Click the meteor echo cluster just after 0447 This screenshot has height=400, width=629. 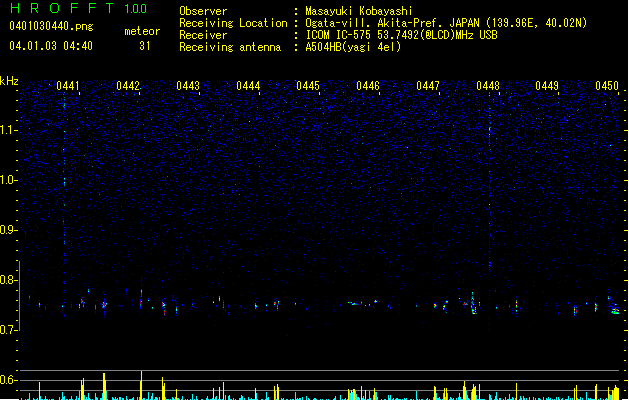tap(471, 304)
